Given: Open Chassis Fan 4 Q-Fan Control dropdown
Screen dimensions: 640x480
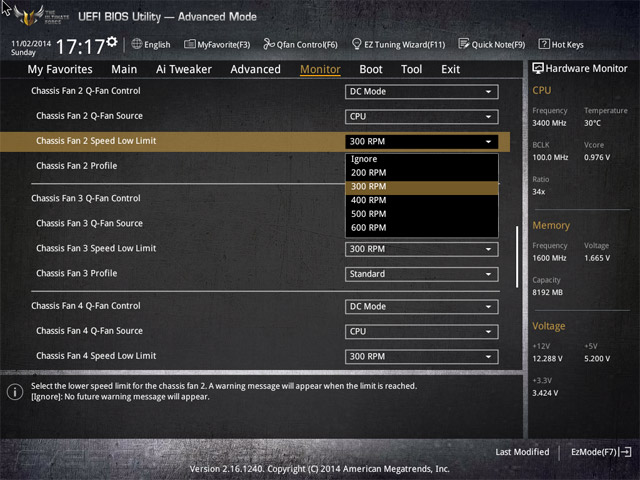Looking at the screenshot, I should pos(422,307).
